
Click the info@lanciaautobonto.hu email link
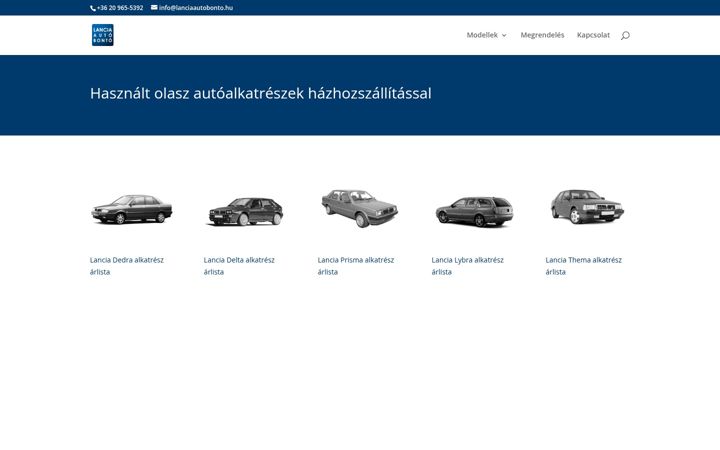[196, 8]
